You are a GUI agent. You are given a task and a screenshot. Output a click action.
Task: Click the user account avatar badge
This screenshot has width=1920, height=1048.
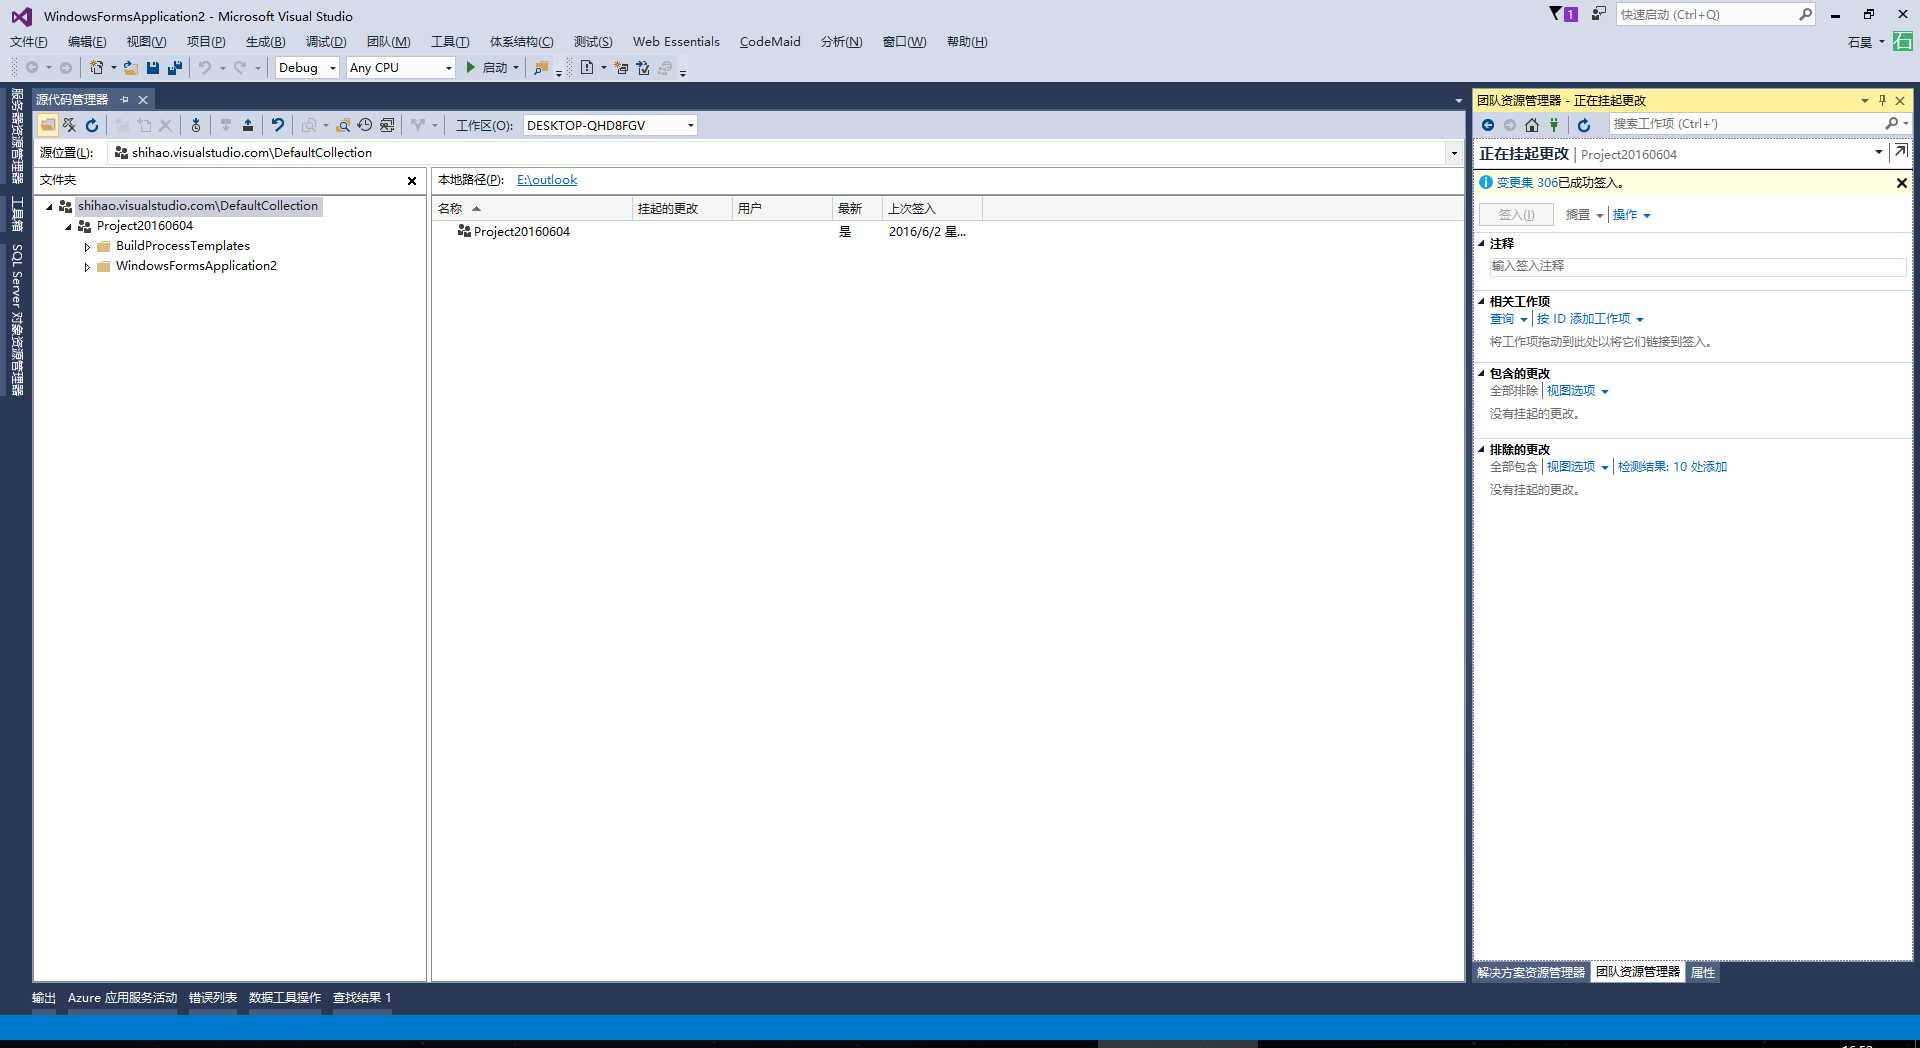(1904, 42)
